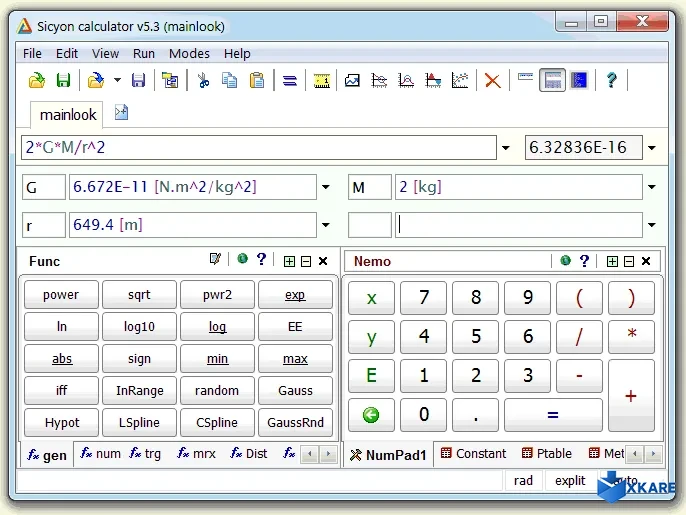Toggle the blue dark panel view toolbar button
Image resolution: width=686 pixels, height=515 pixels.
pos(579,81)
